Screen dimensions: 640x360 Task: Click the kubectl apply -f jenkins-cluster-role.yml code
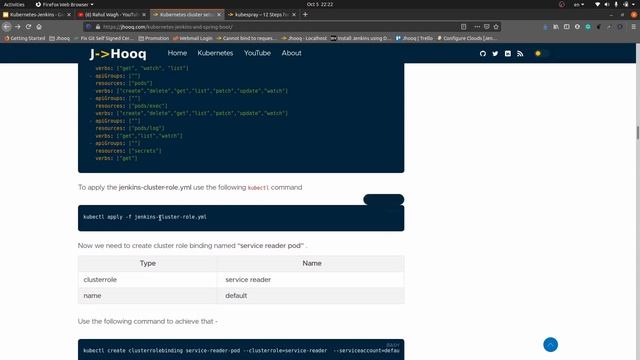click(x=145, y=217)
